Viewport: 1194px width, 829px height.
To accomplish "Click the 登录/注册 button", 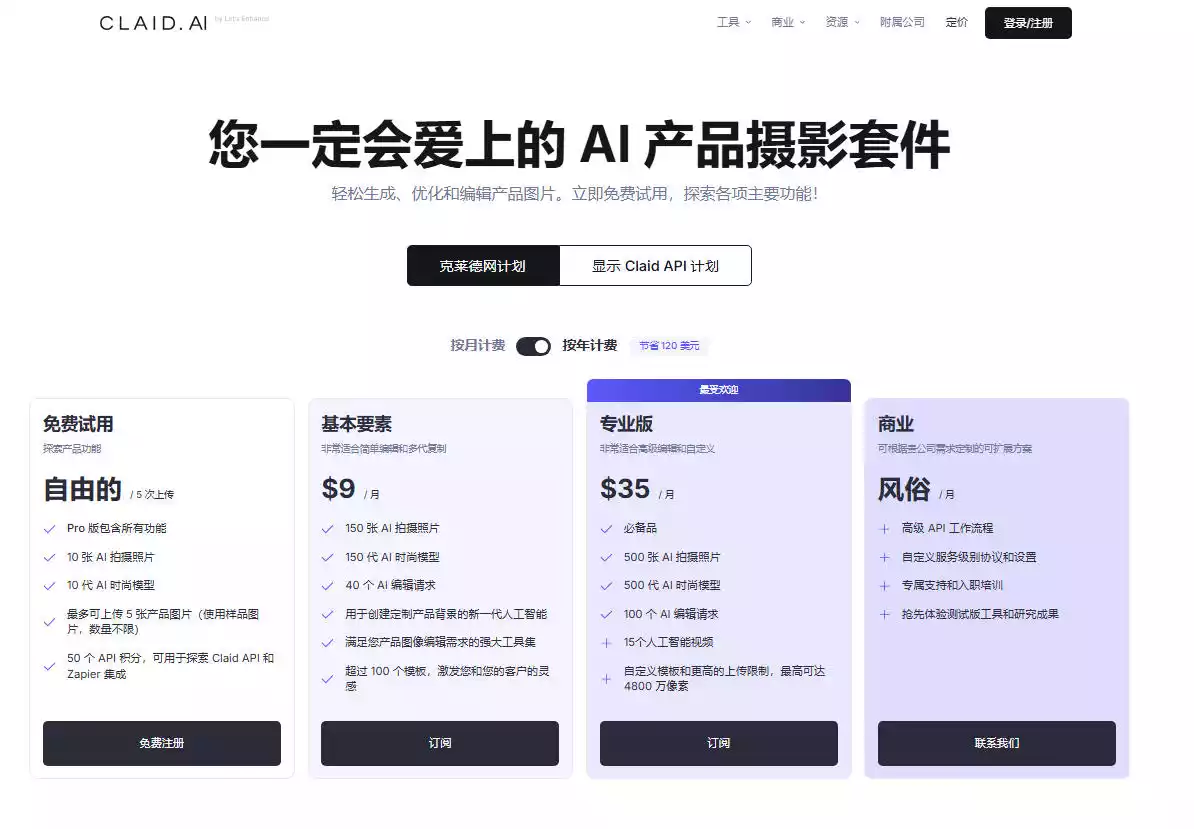I will tap(1028, 23).
